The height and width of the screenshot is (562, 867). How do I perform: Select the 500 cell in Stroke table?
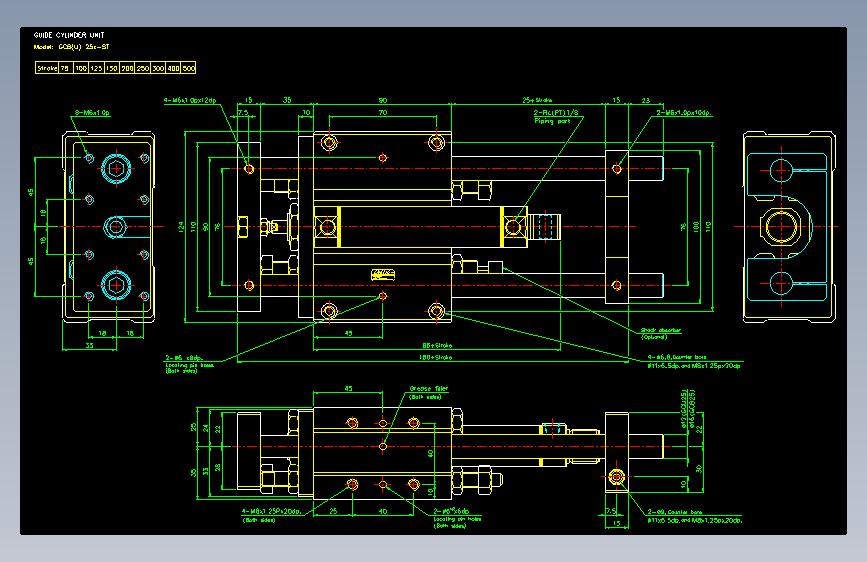189,68
